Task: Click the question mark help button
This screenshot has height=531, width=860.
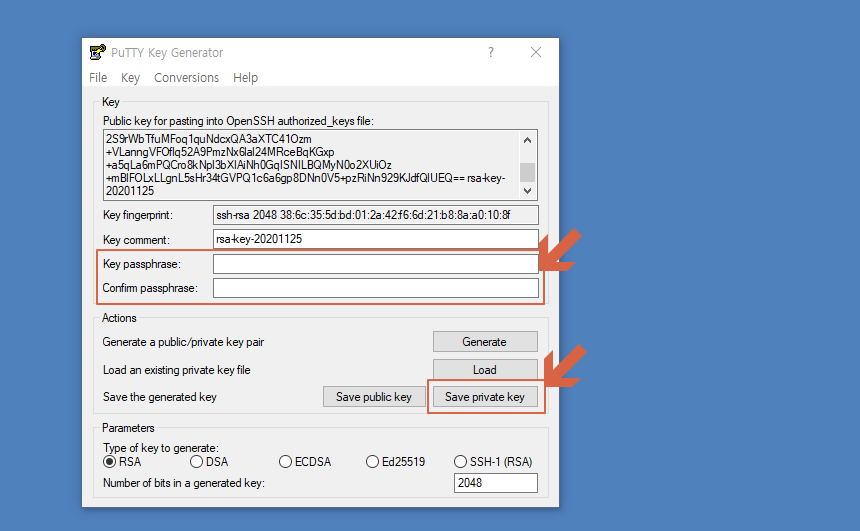Action: point(491,52)
